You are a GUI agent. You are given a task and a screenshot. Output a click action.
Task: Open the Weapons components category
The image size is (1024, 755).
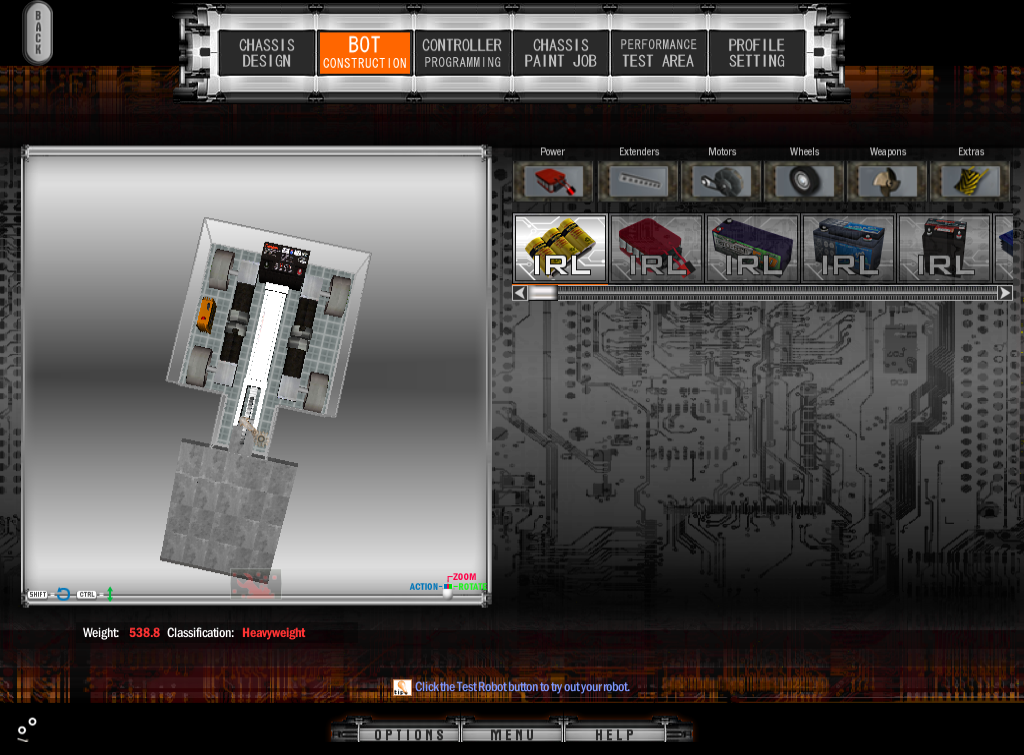click(x=888, y=181)
